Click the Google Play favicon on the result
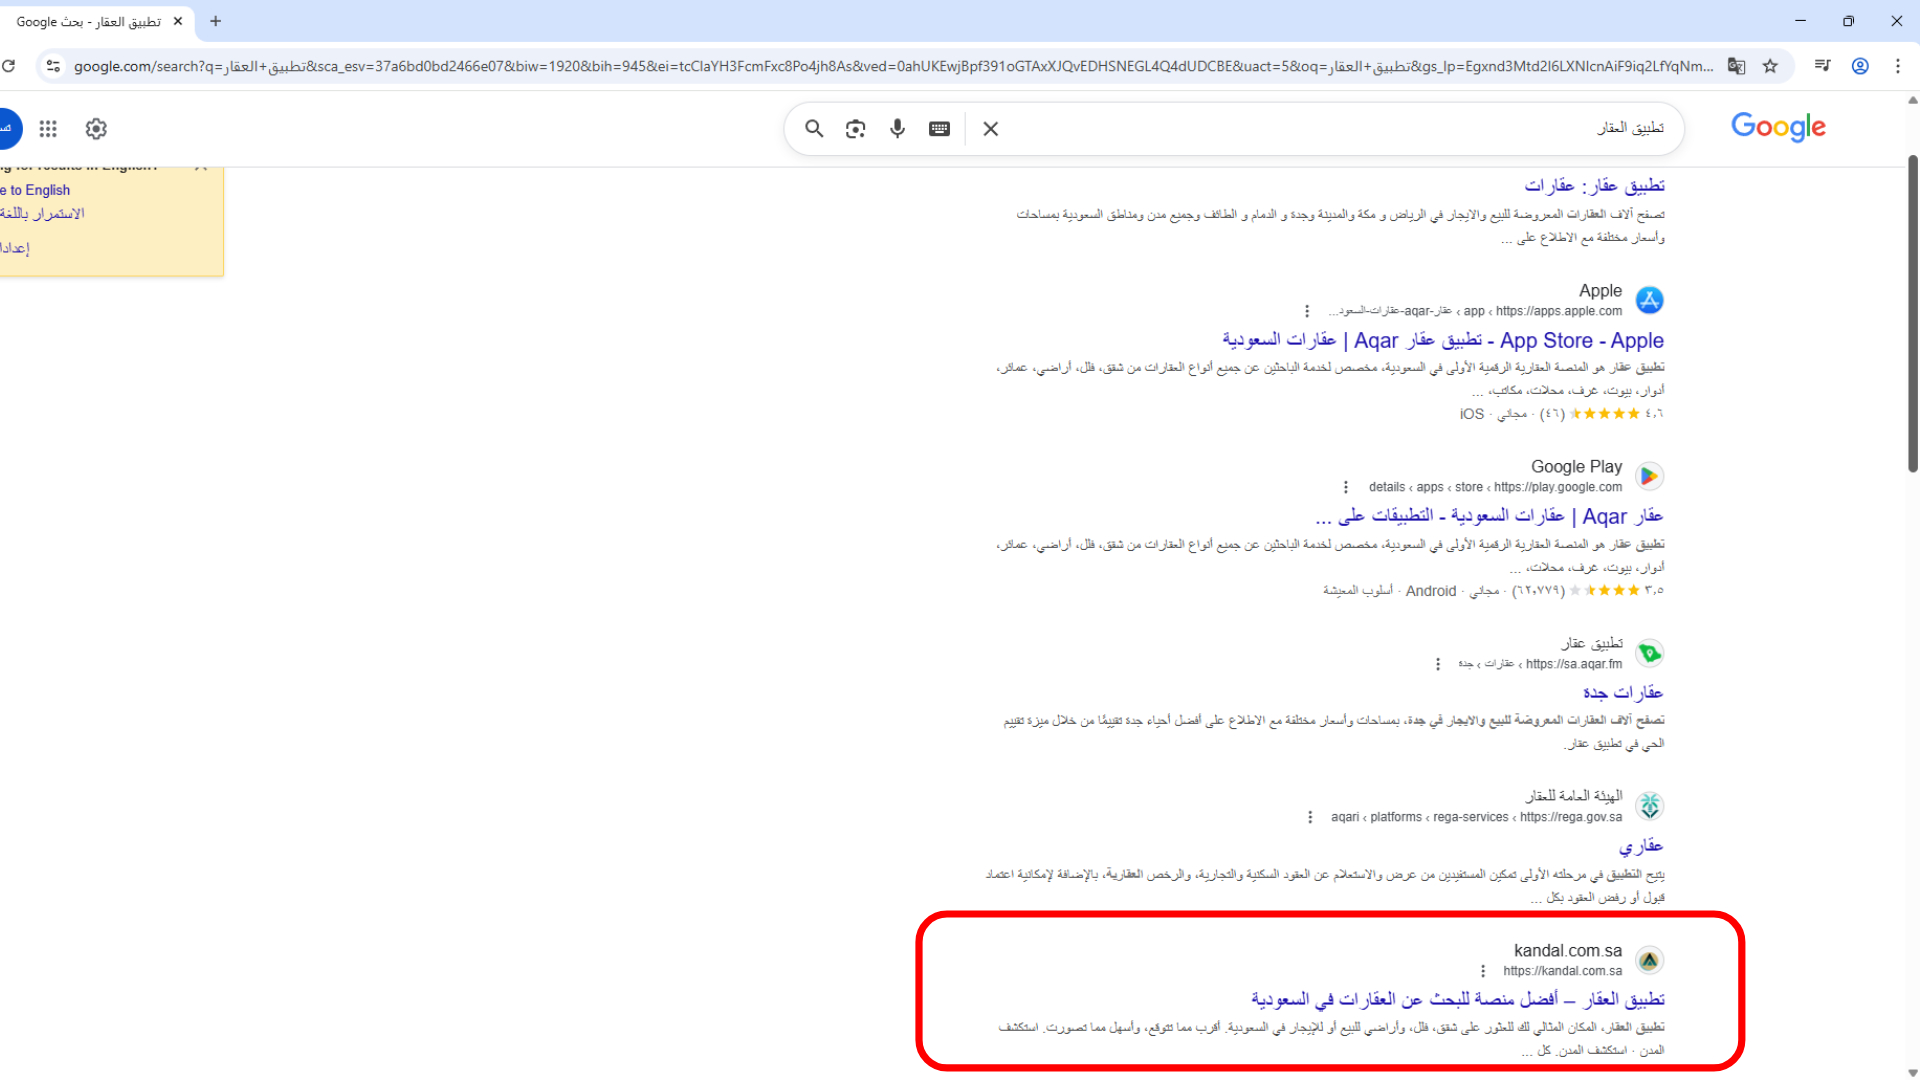 point(1648,476)
